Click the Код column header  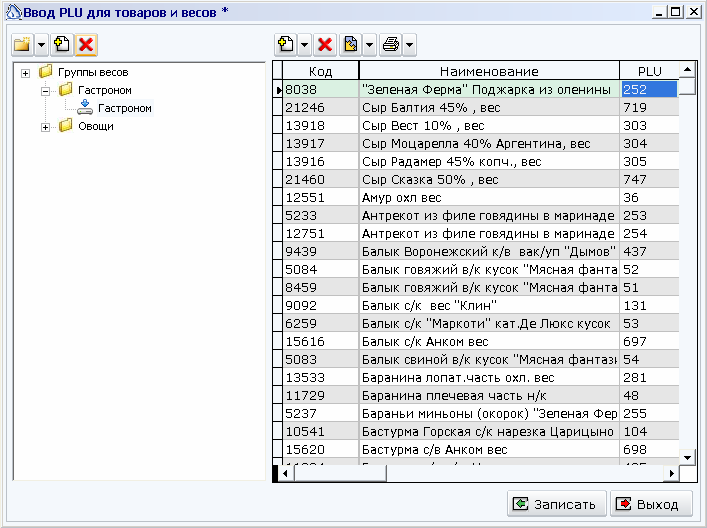pos(321,71)
